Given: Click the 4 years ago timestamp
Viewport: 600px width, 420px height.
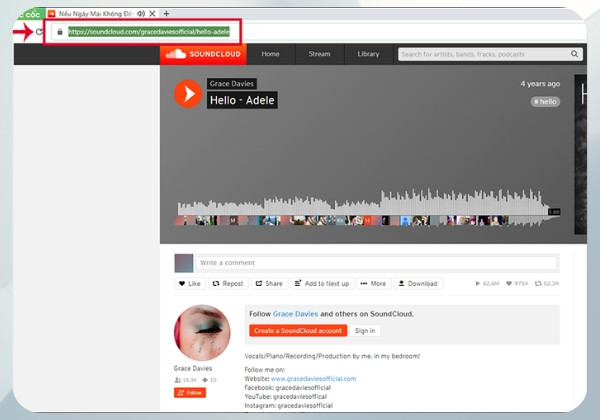Looking at the screenshot, I should pyautogui.click(x=540, y=84).
